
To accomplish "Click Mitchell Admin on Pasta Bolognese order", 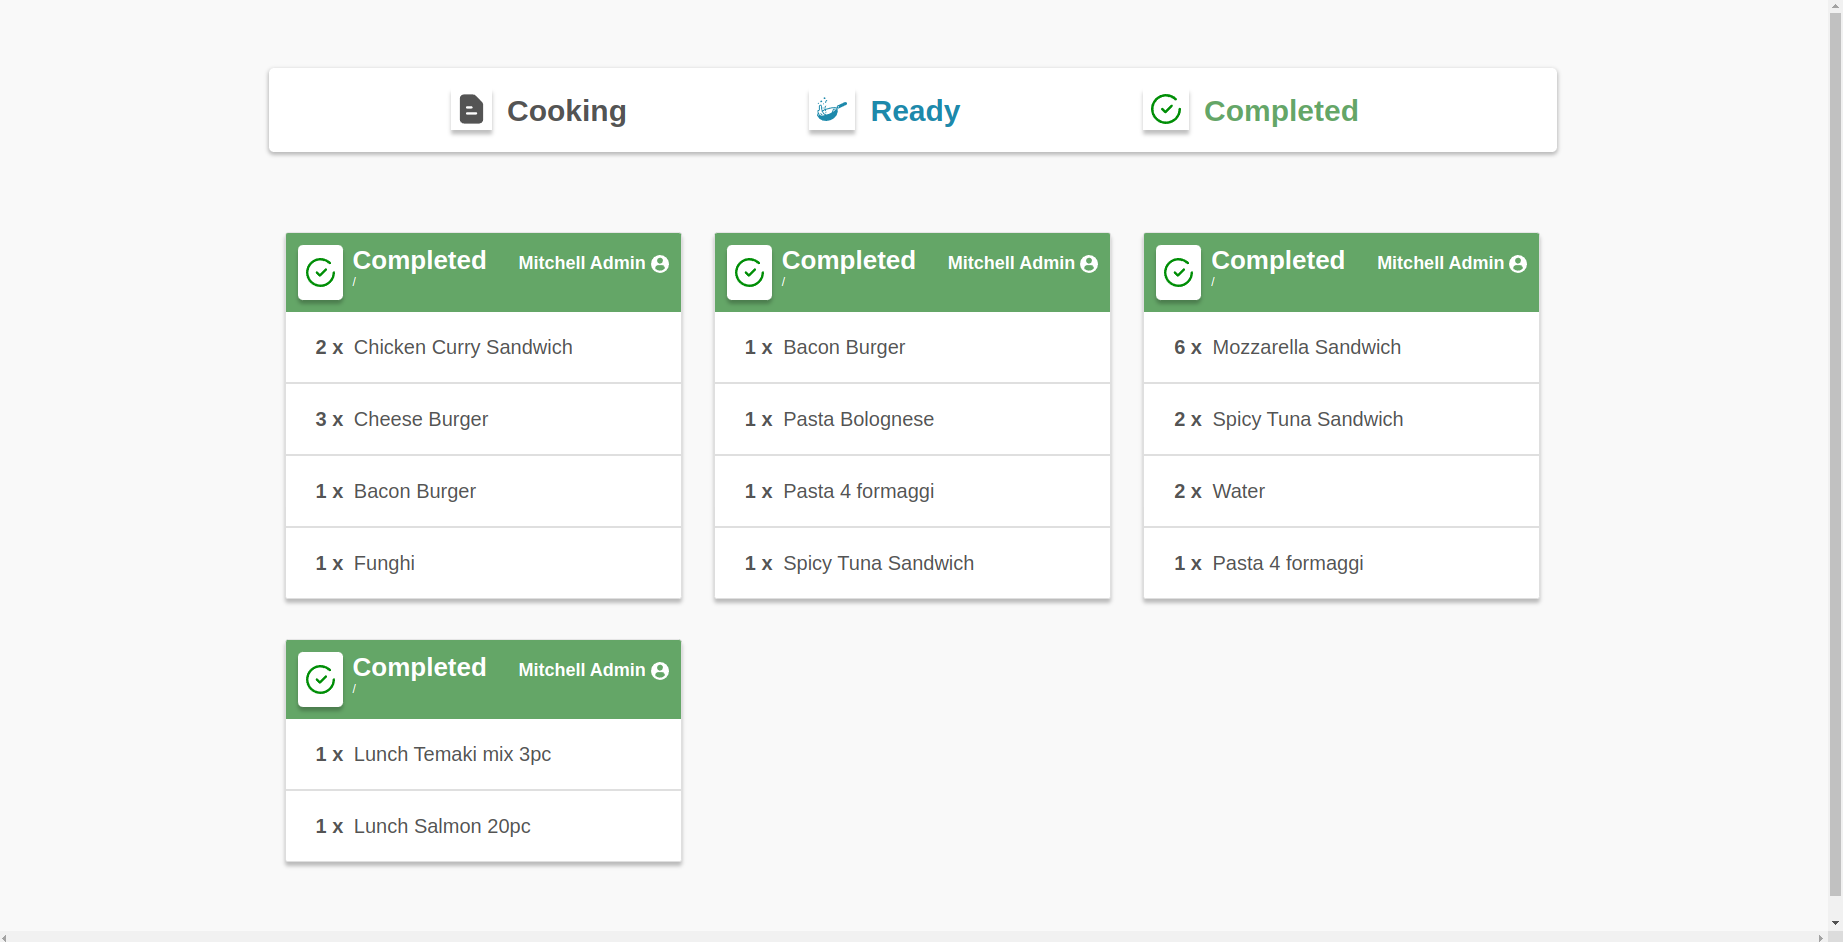I will point(1010,263).
